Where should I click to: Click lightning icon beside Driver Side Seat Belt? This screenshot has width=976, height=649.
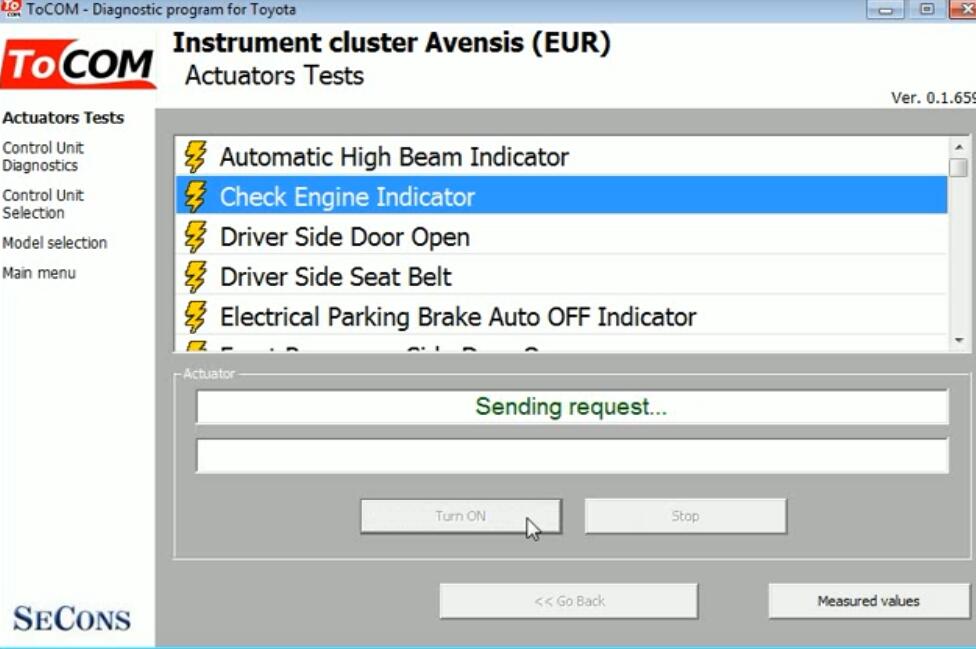[x=195, y=277]
